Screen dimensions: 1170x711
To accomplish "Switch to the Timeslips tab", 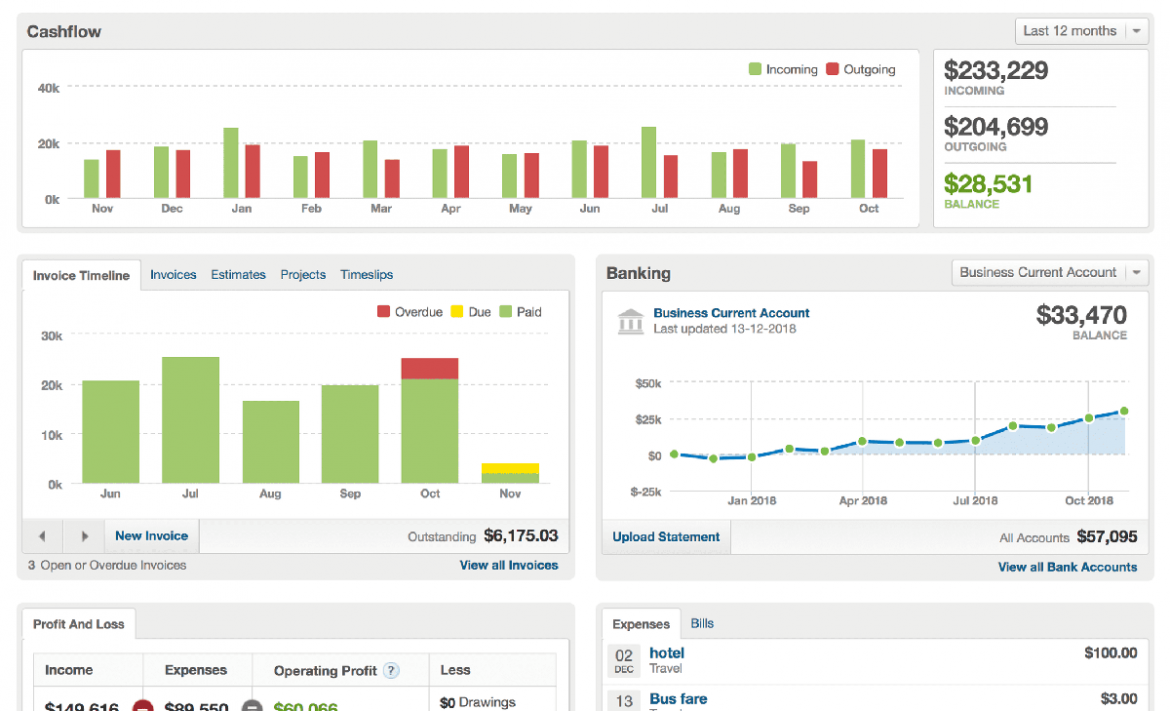I will [x=366, y=274].
